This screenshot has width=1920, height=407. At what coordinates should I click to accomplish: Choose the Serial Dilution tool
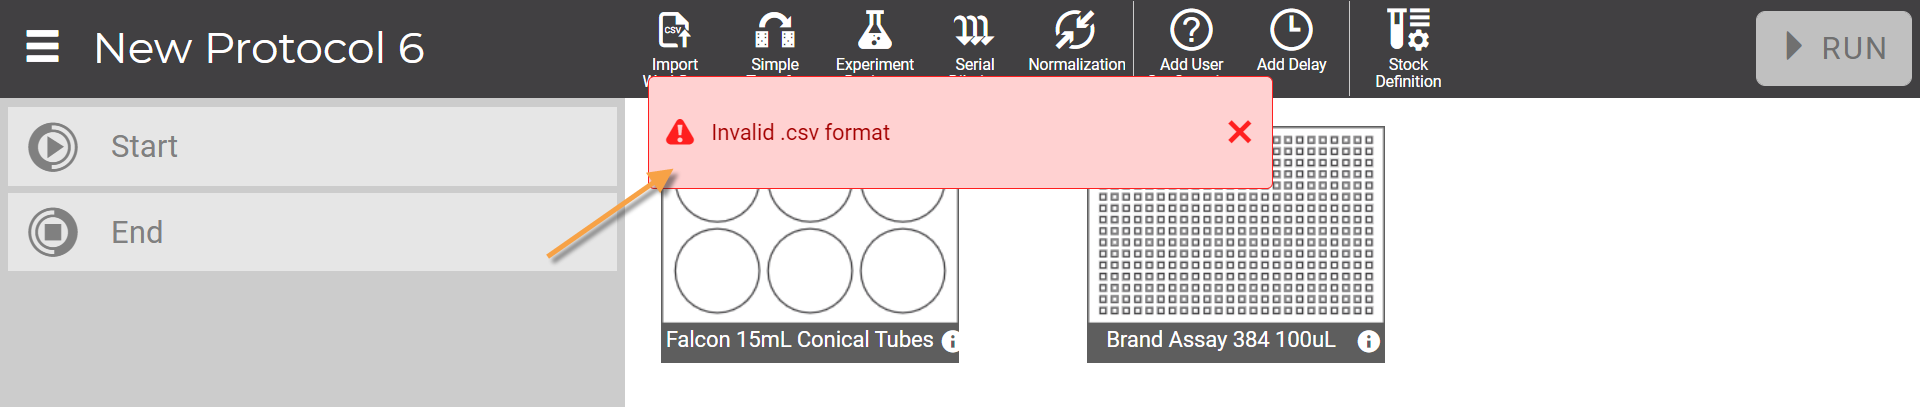point(974,30)
